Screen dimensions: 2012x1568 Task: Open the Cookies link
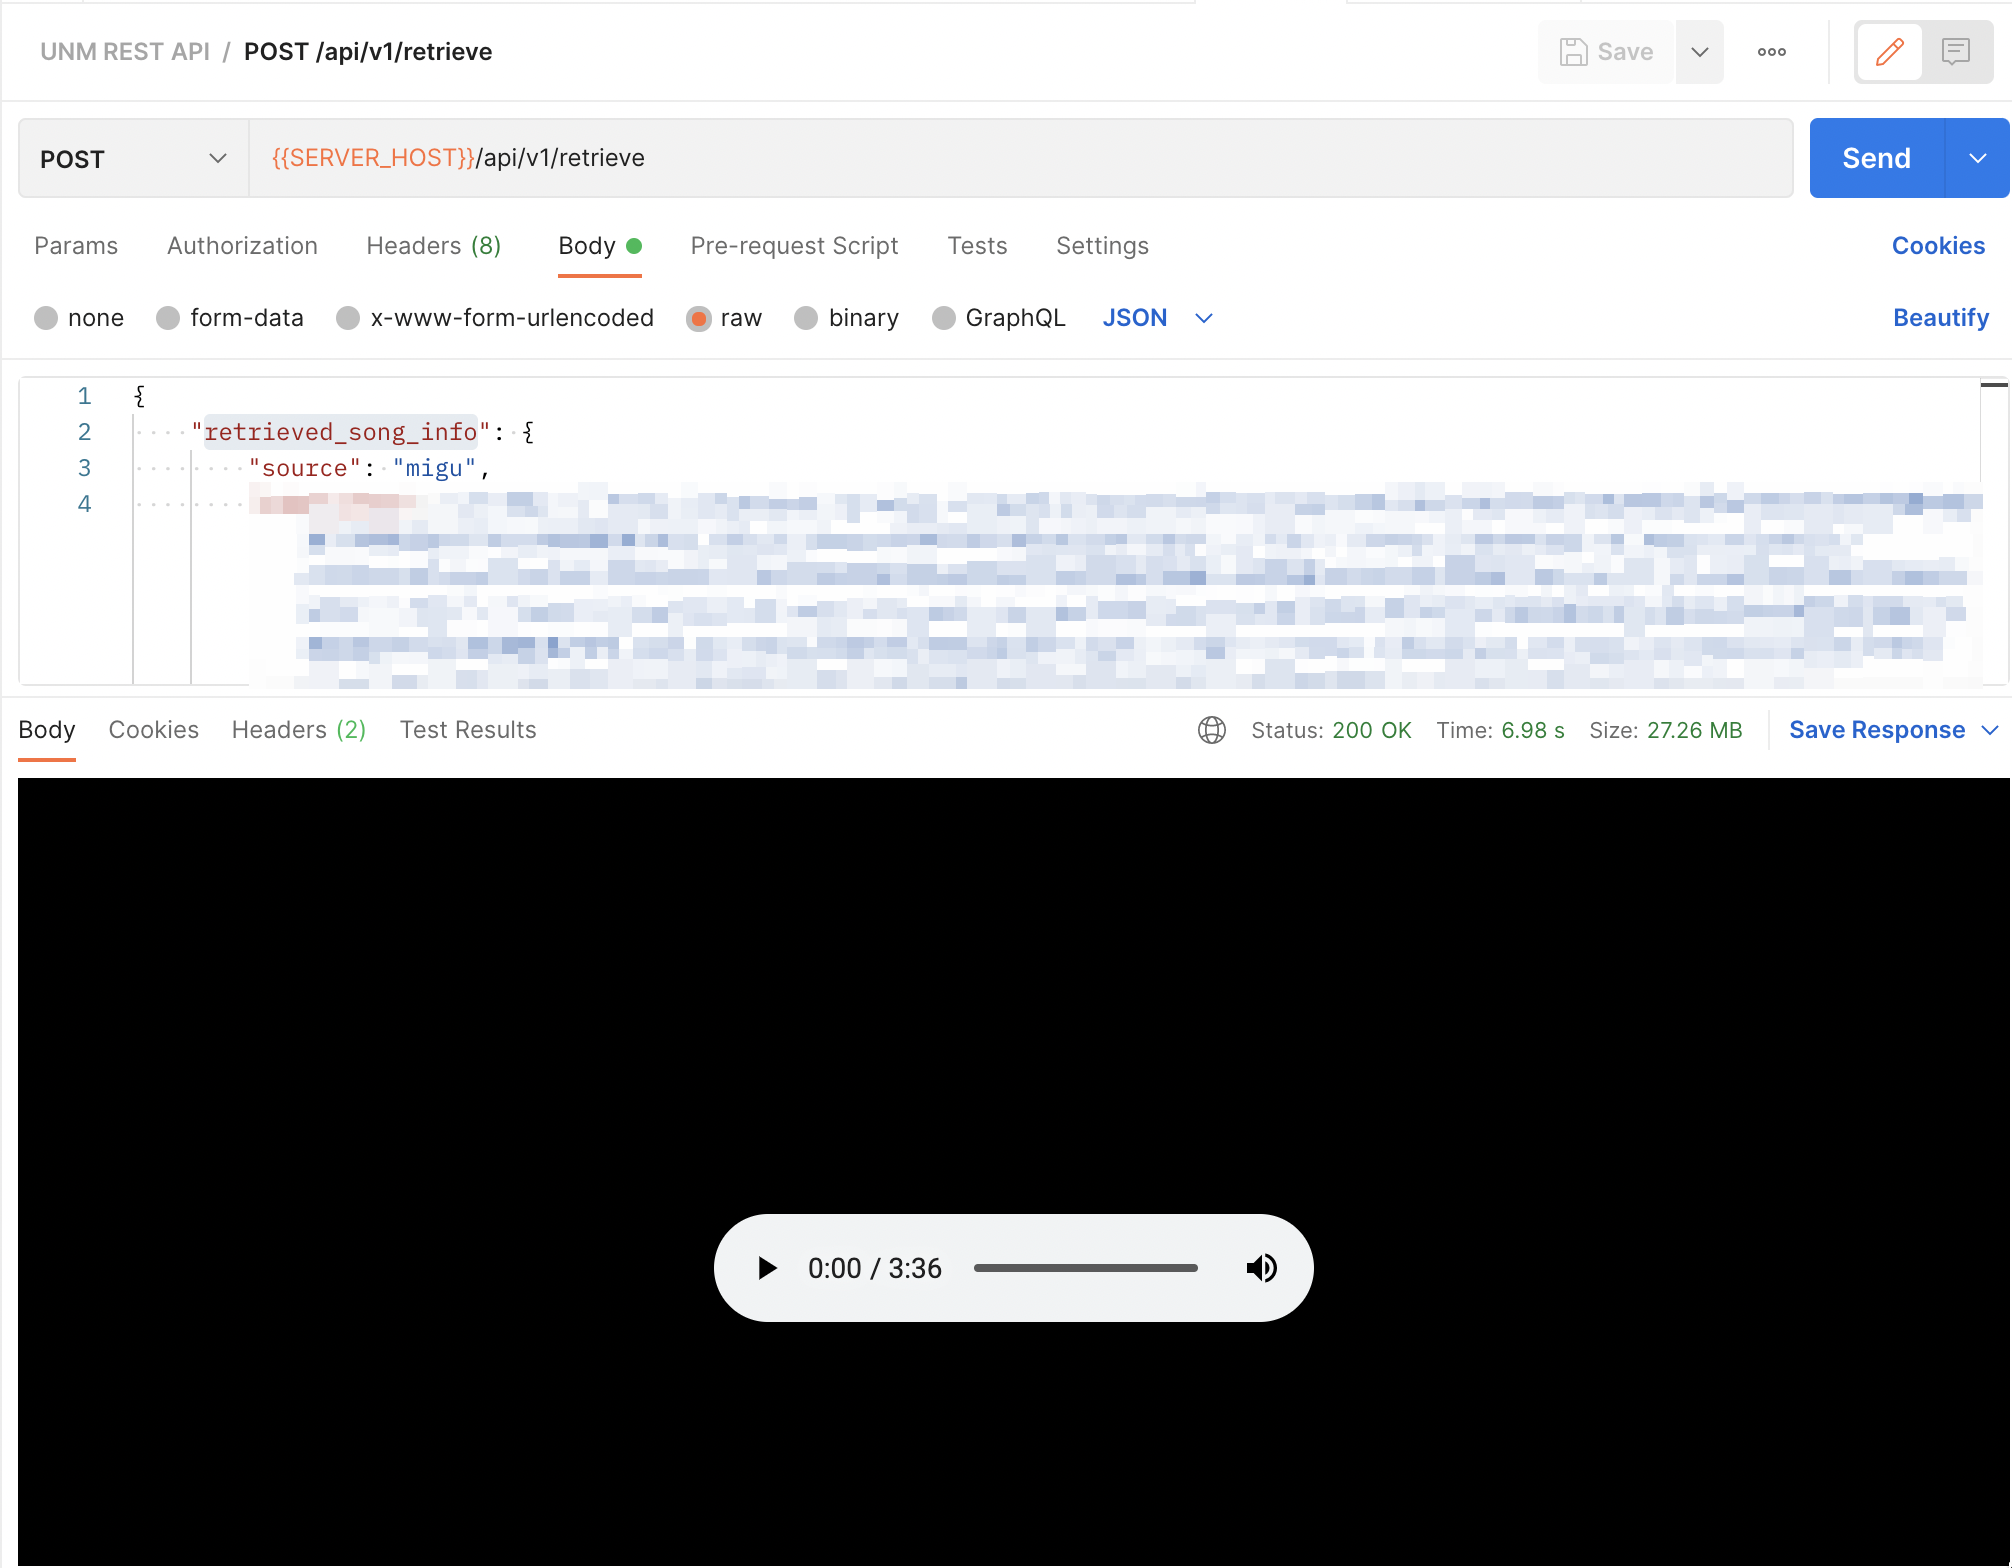coord(1938,246)
